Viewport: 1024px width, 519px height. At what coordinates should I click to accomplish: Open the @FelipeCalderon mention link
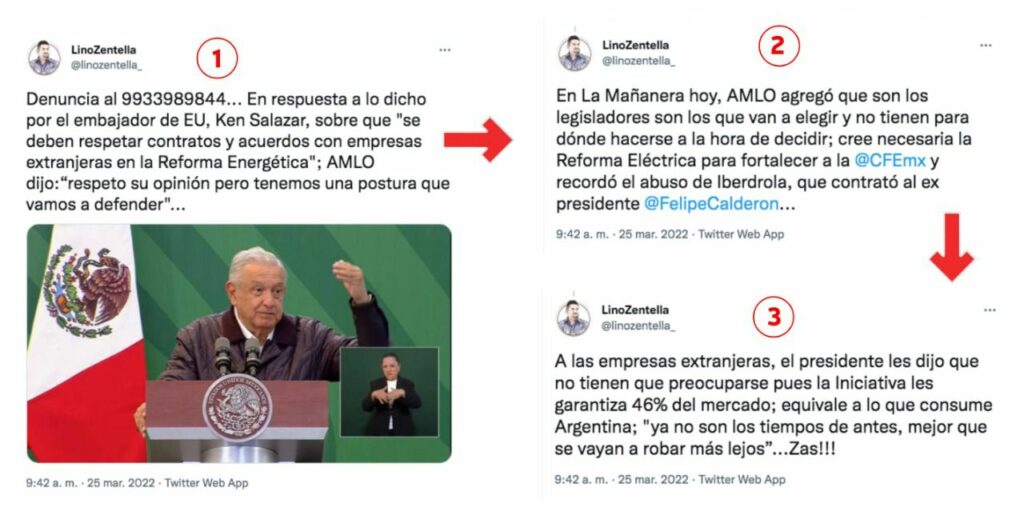[711, 204]
